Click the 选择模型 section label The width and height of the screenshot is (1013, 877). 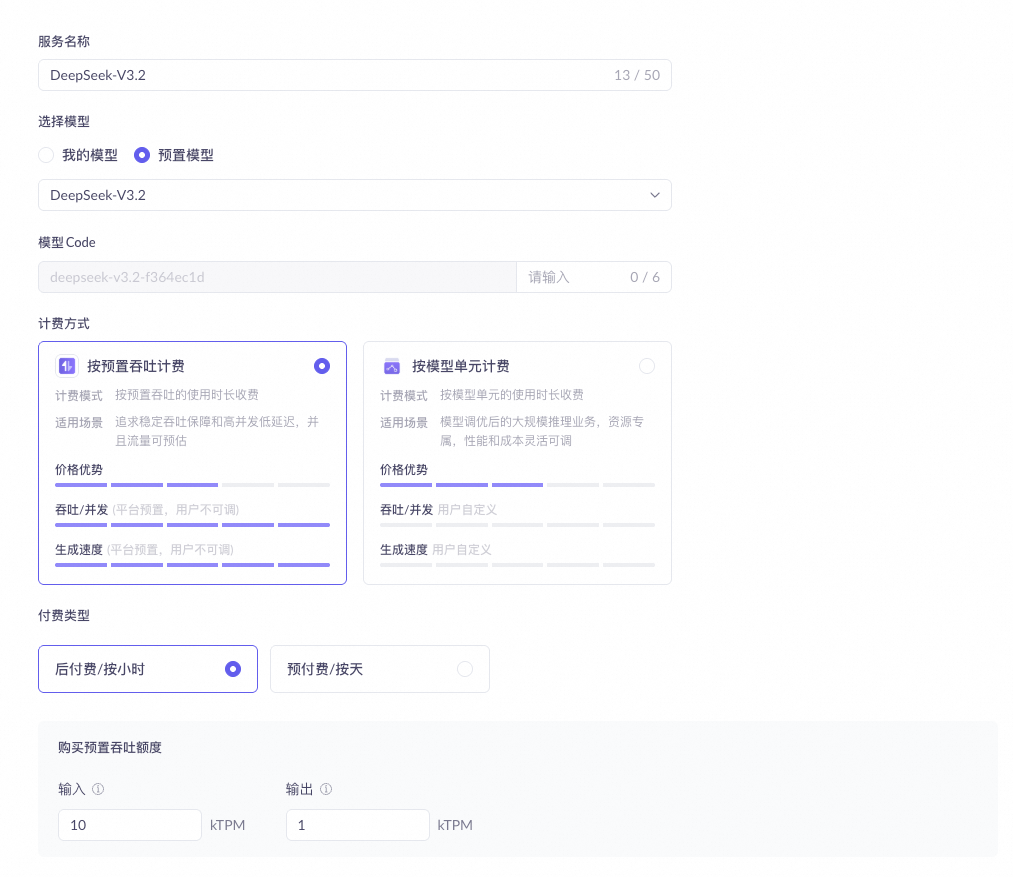64,122
